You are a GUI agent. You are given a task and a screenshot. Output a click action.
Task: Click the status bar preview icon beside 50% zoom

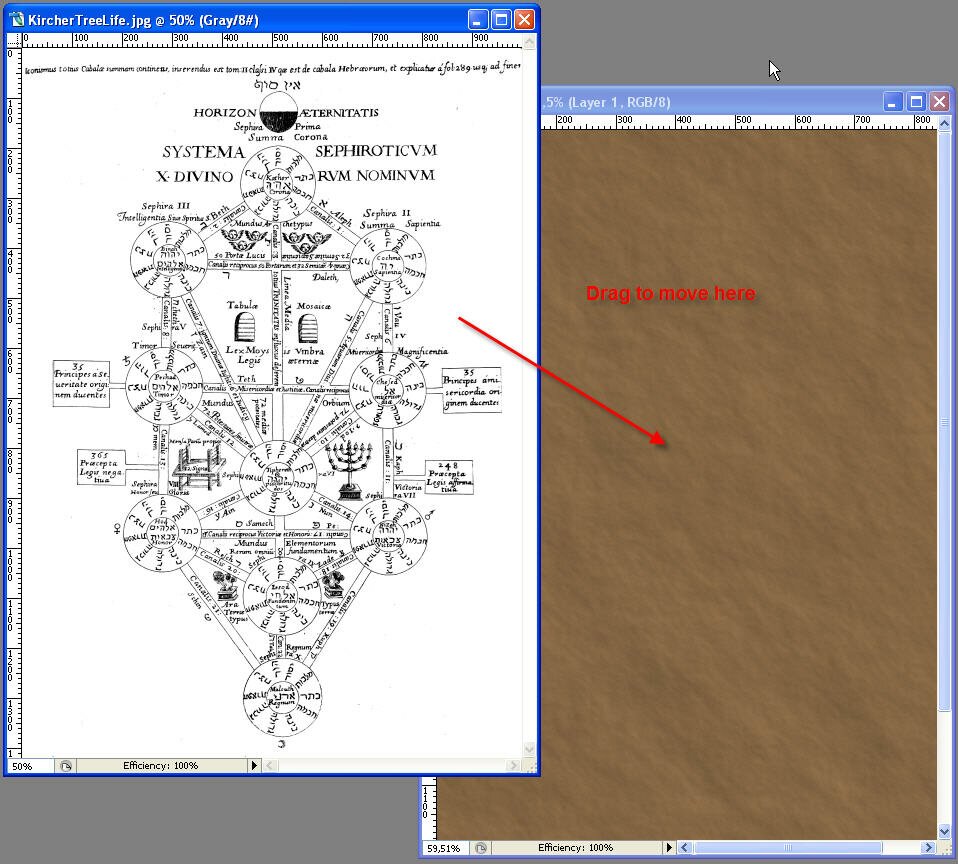pyautogui.click(x=65, y=766)
